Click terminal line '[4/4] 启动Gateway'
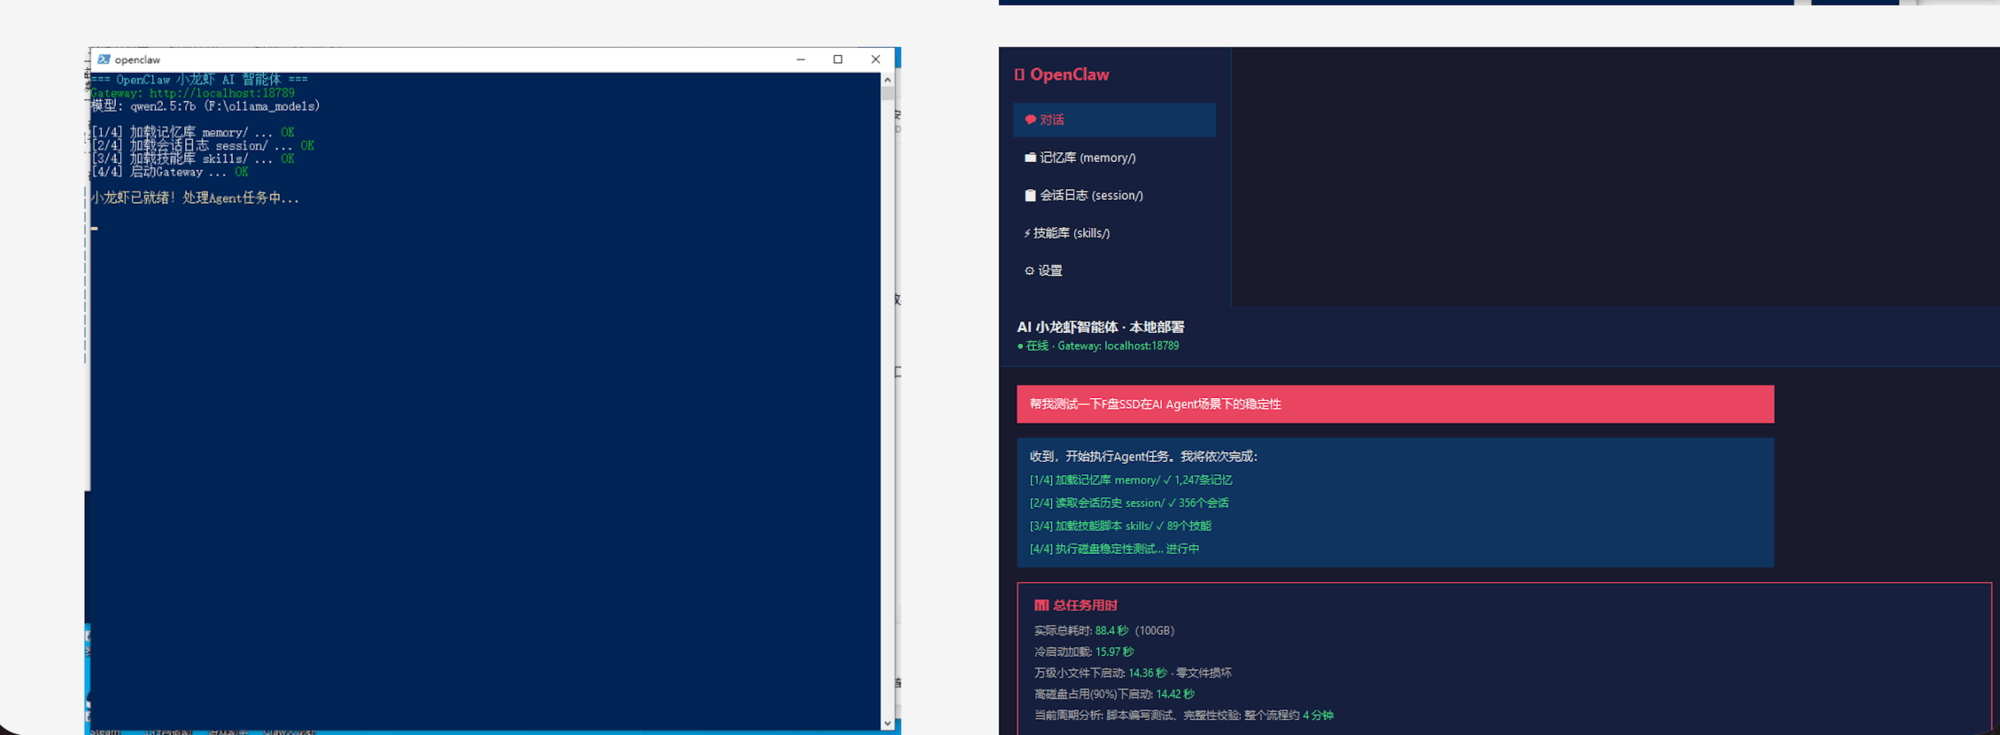 (x=170, y=172)
